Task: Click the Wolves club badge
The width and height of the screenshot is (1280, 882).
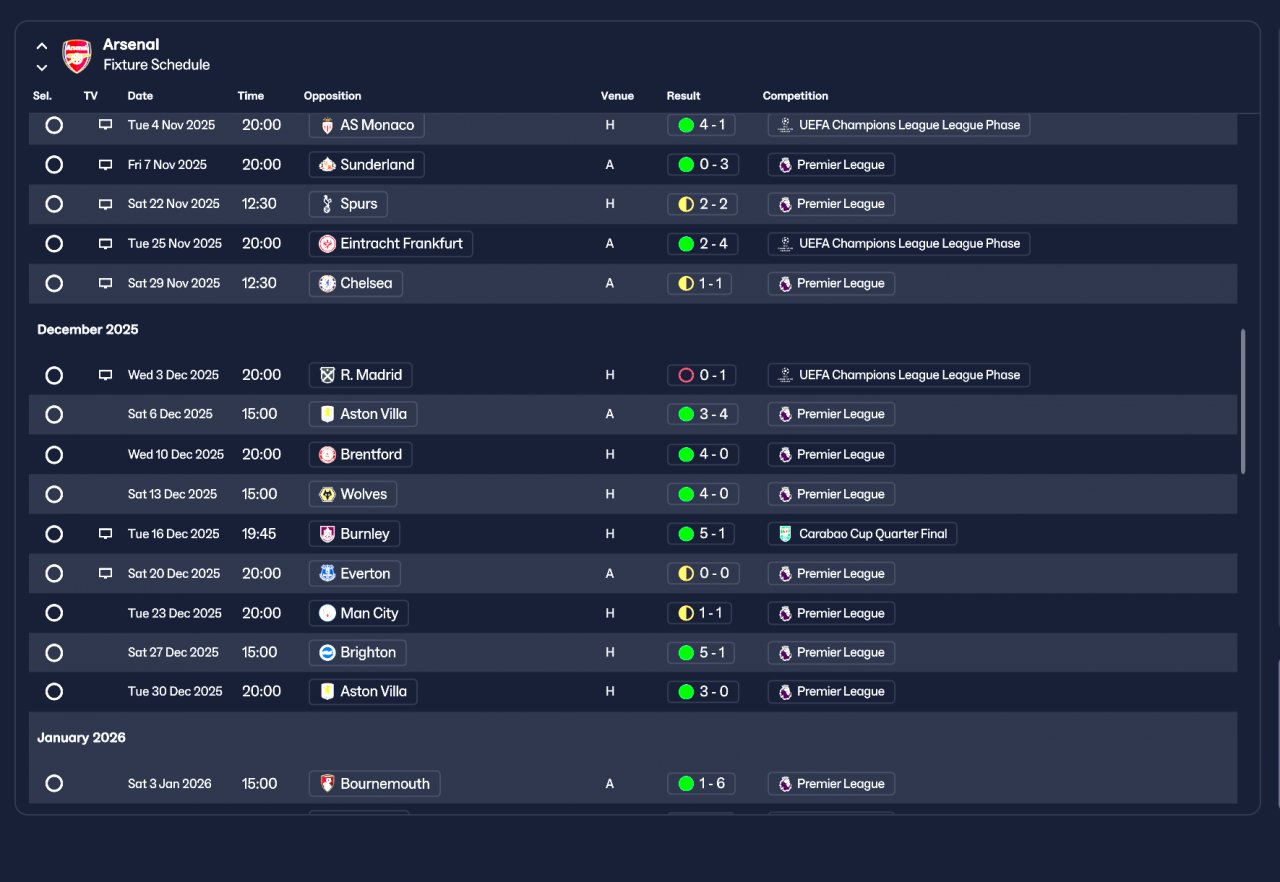Action: tap(327, 494)
